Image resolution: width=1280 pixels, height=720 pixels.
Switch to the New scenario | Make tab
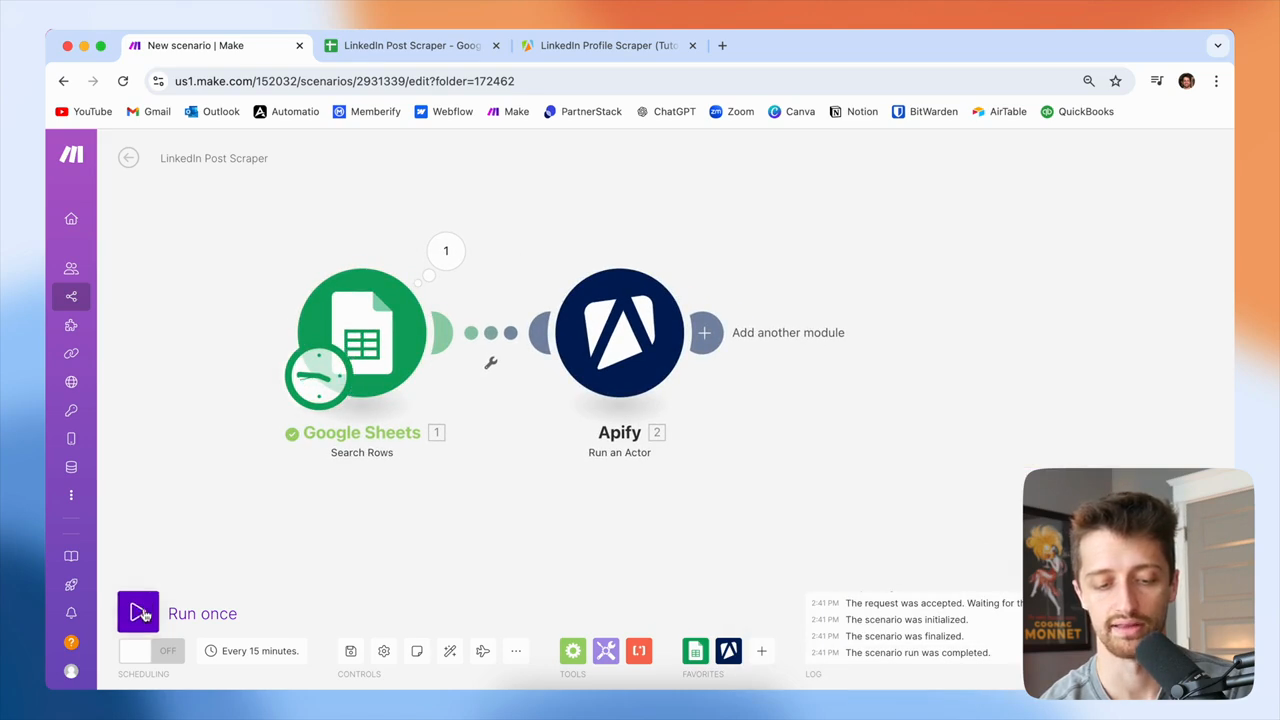point(216,45)
